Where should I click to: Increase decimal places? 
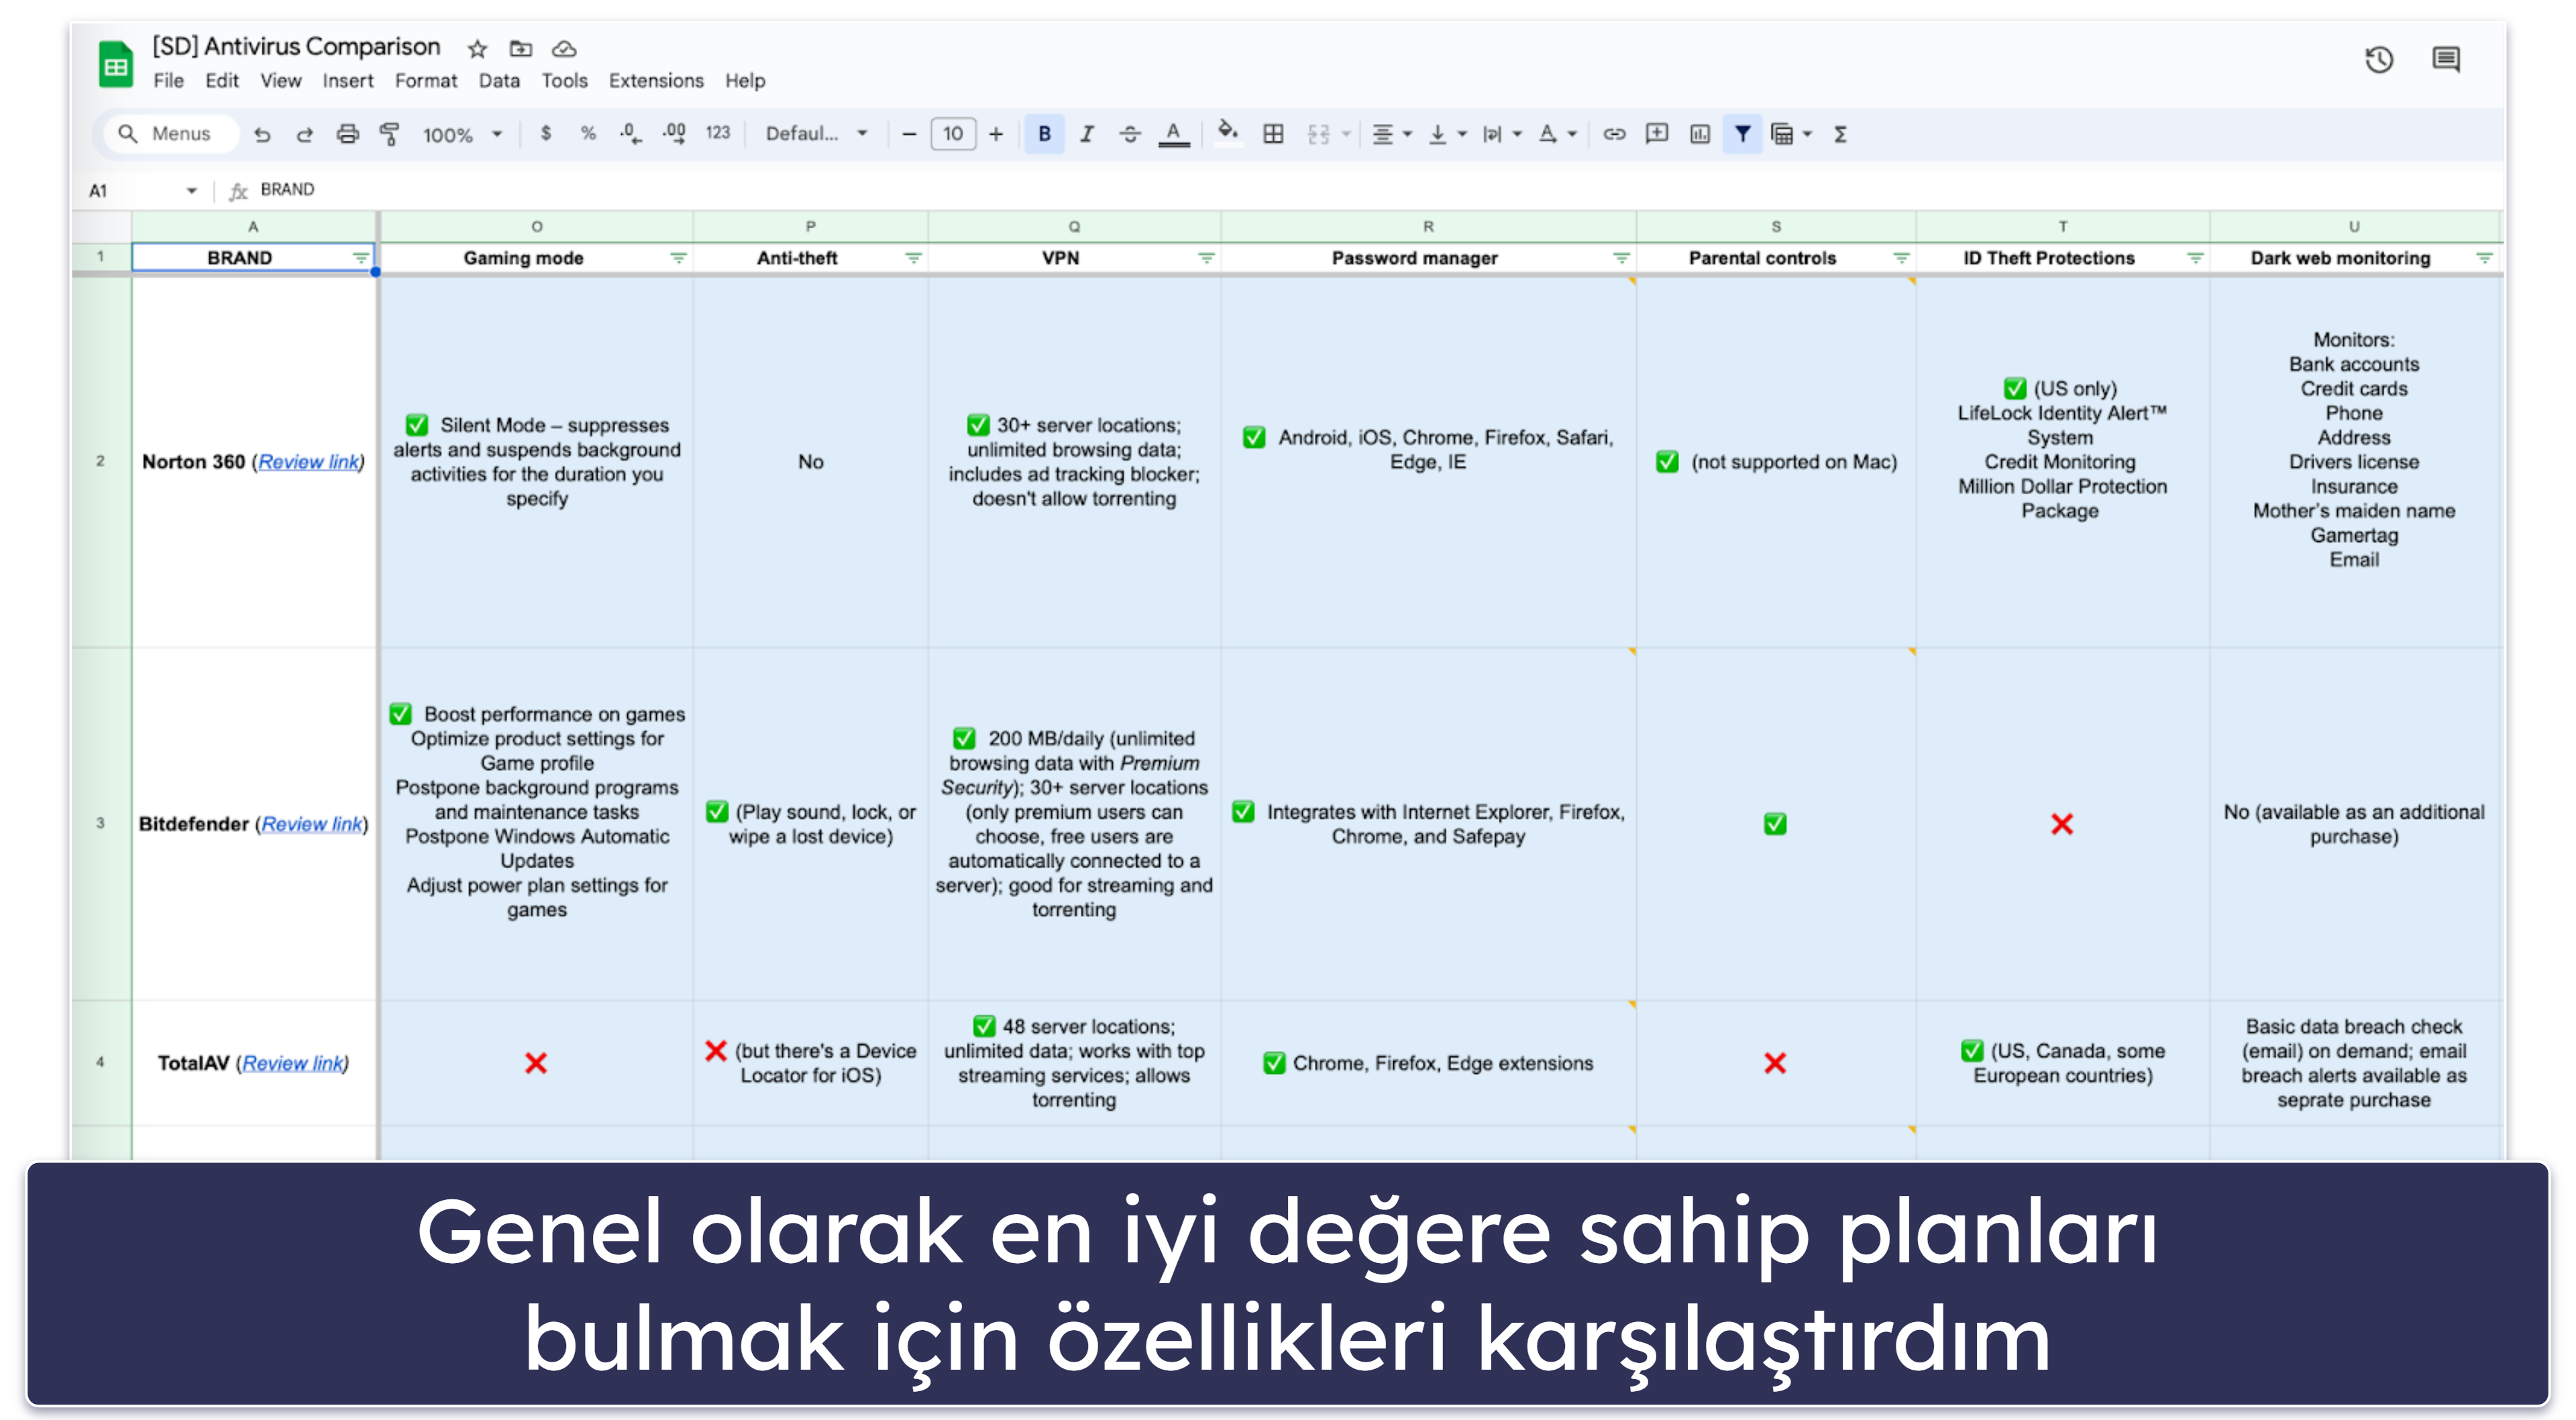[675, 134]
